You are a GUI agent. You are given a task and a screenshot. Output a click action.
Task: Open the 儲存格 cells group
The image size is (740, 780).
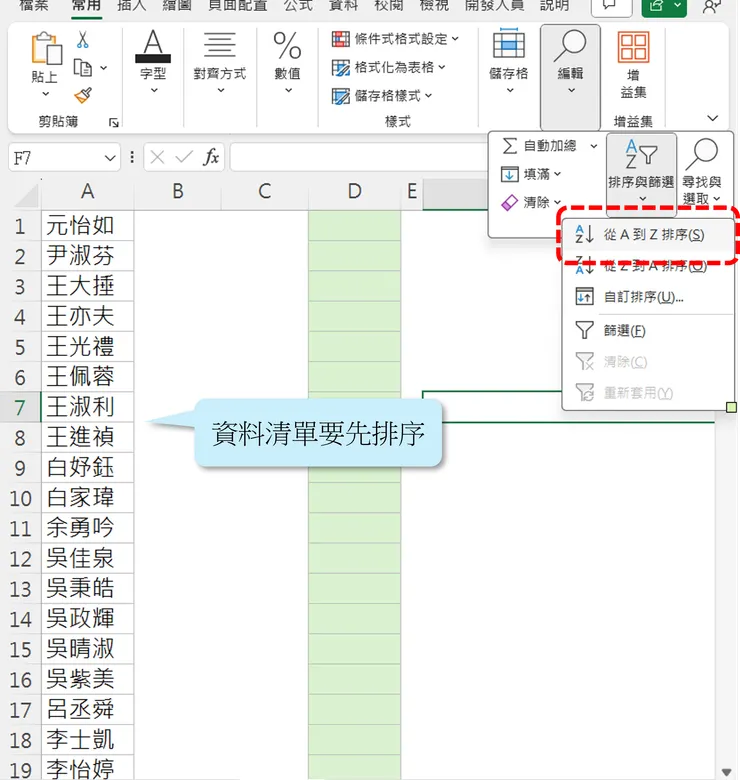(x=509, y=61)
